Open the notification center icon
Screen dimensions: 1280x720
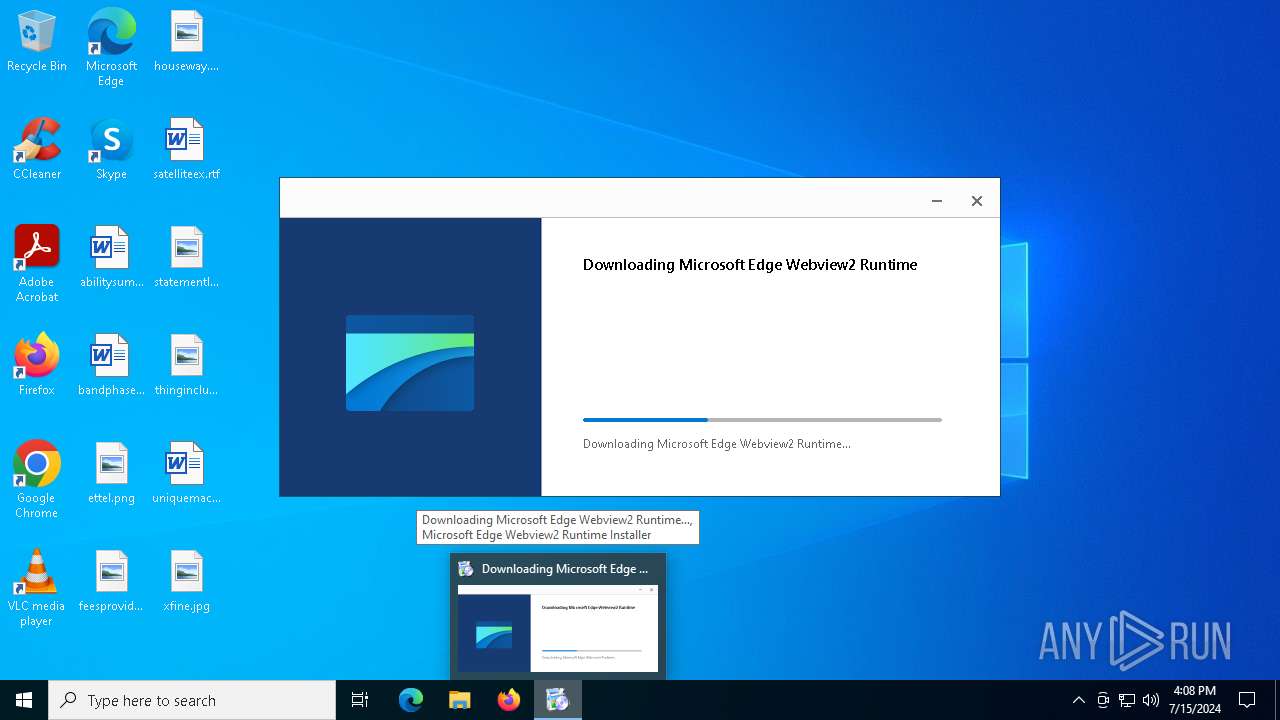1247,700
